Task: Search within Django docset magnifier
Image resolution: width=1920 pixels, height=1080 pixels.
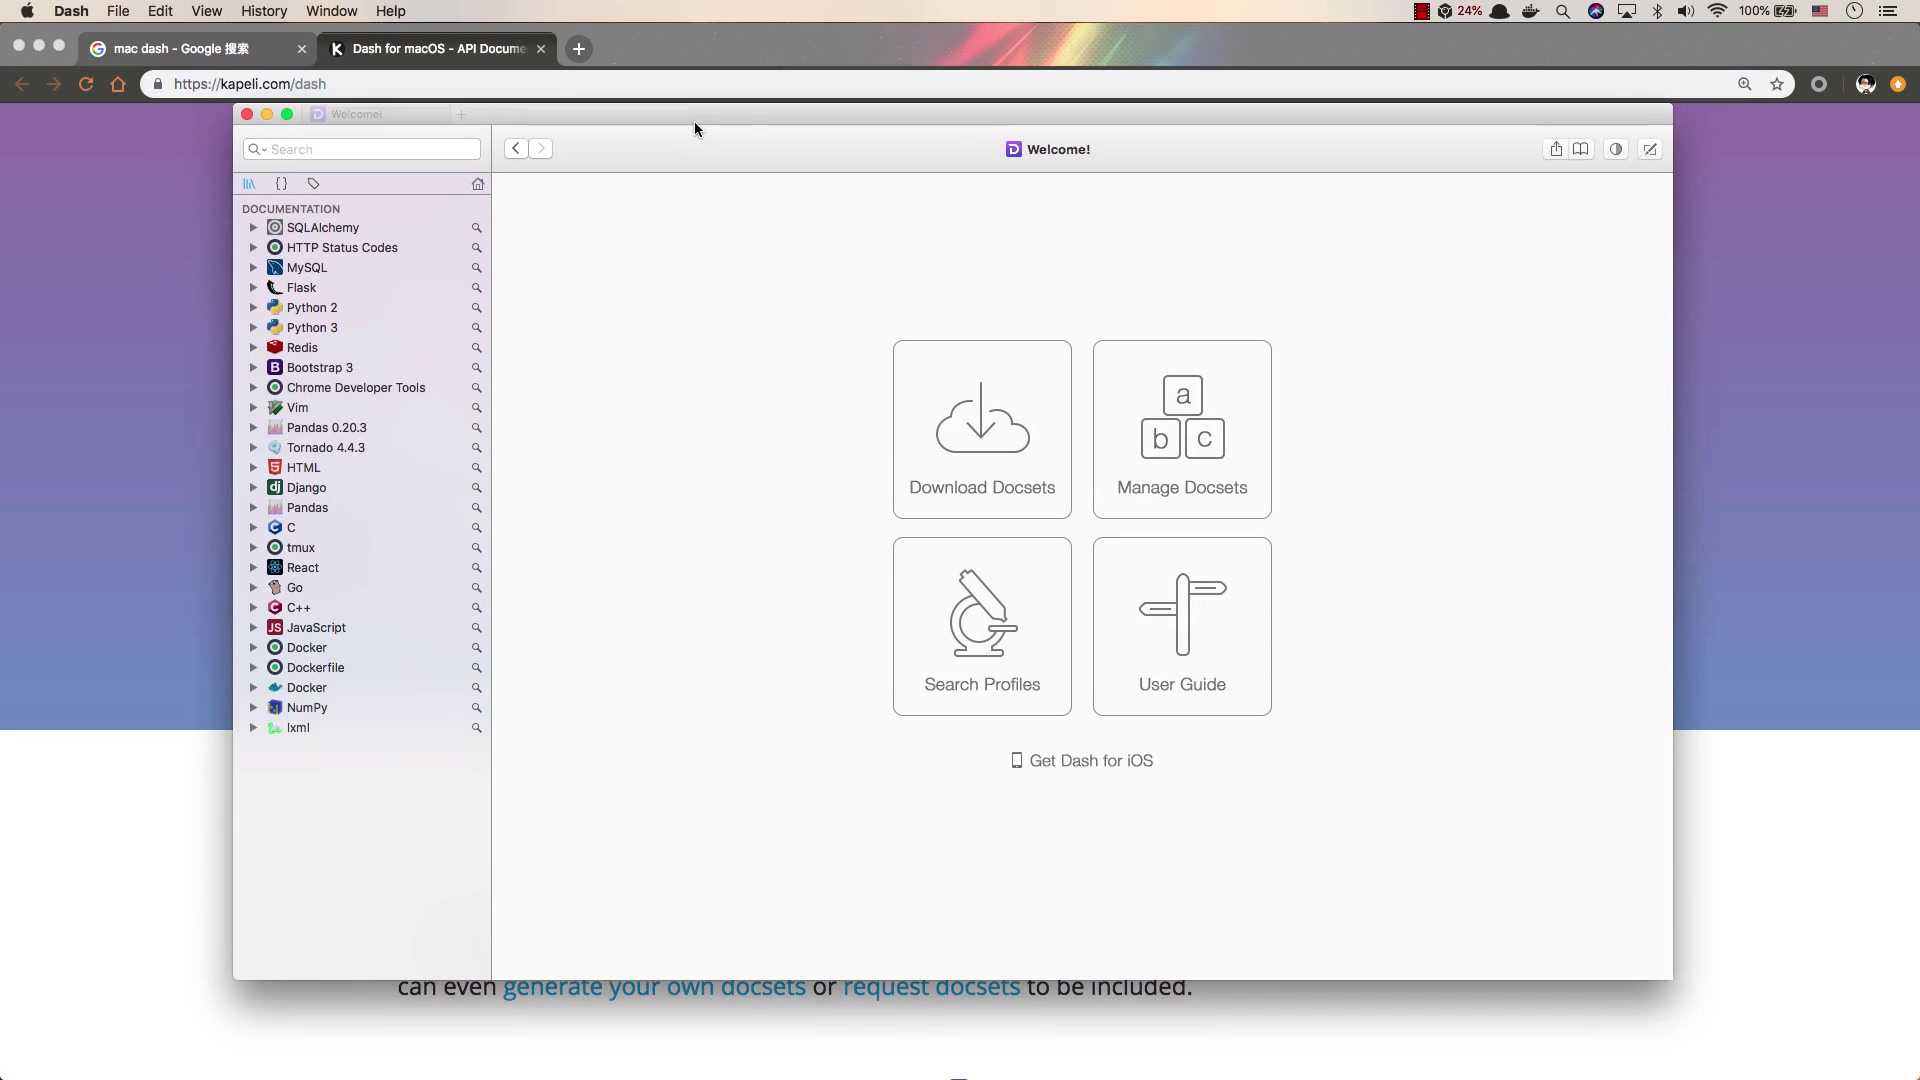Action: coord(477,488)
